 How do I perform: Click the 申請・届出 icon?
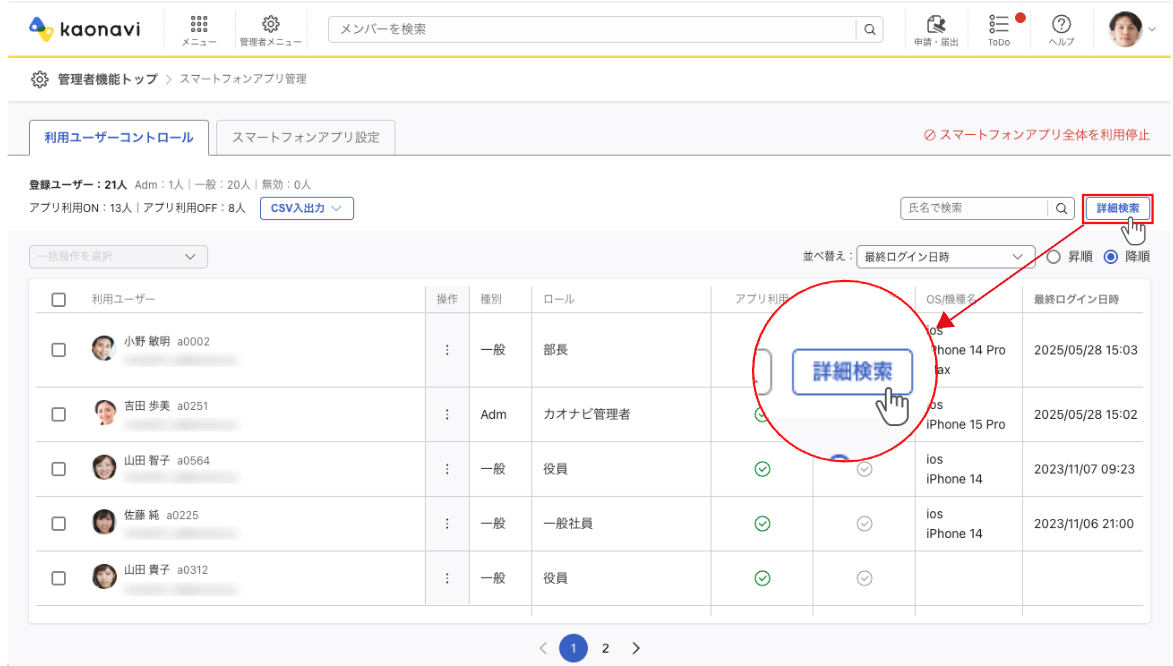click(936, 30)
